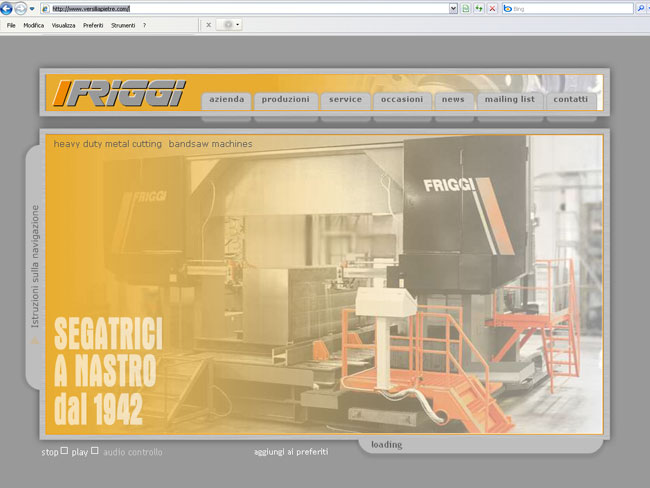650x488 pixels.
Task: Open the File menu
Action: 11,25
